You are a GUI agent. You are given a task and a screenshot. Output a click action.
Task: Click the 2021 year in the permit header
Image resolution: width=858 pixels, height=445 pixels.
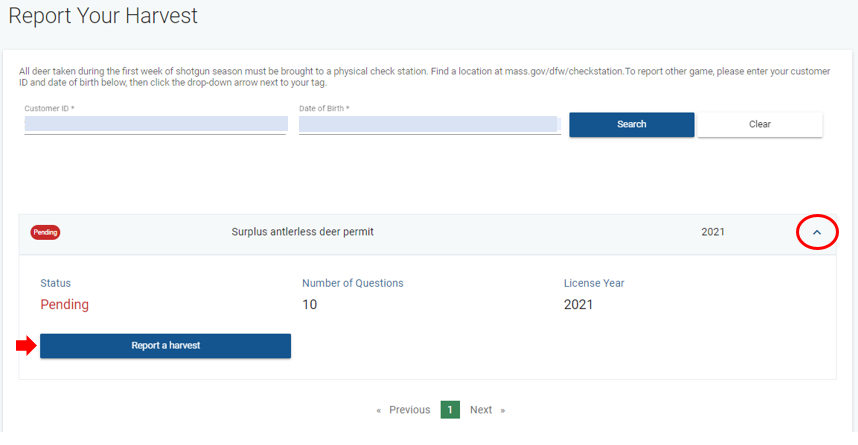tap(713, 232)
